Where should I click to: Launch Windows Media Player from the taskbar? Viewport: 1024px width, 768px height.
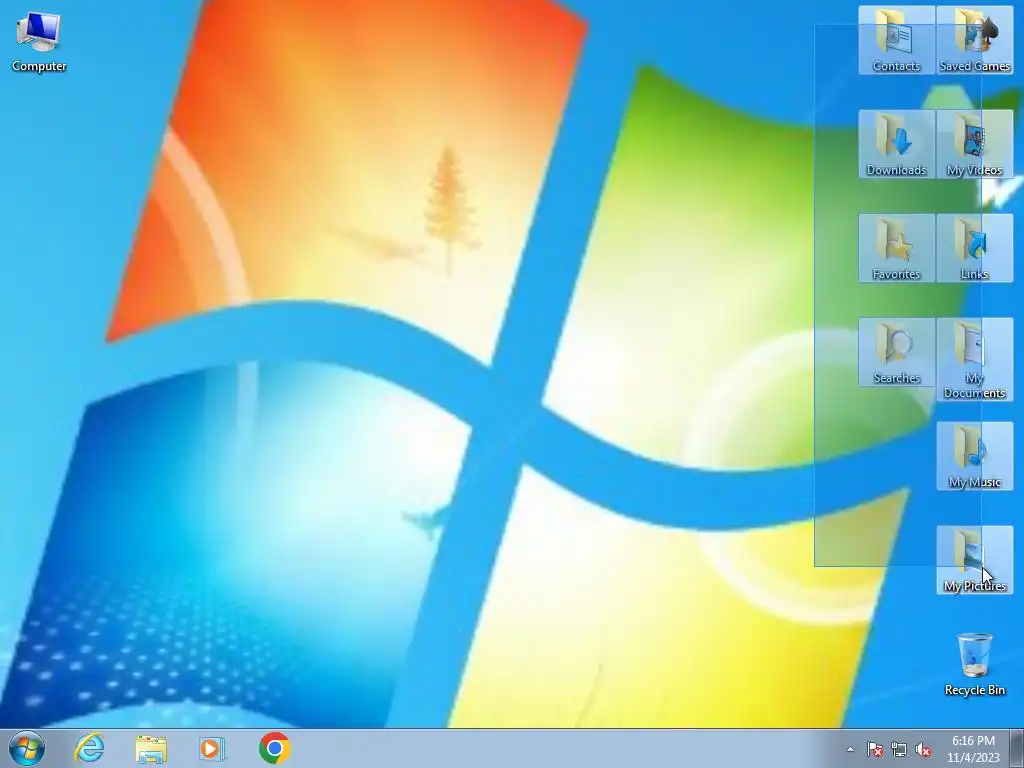pos(212,748)
